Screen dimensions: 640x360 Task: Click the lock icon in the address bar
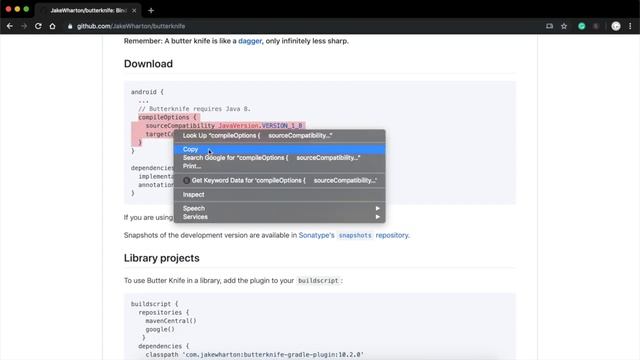coord(70,26)
